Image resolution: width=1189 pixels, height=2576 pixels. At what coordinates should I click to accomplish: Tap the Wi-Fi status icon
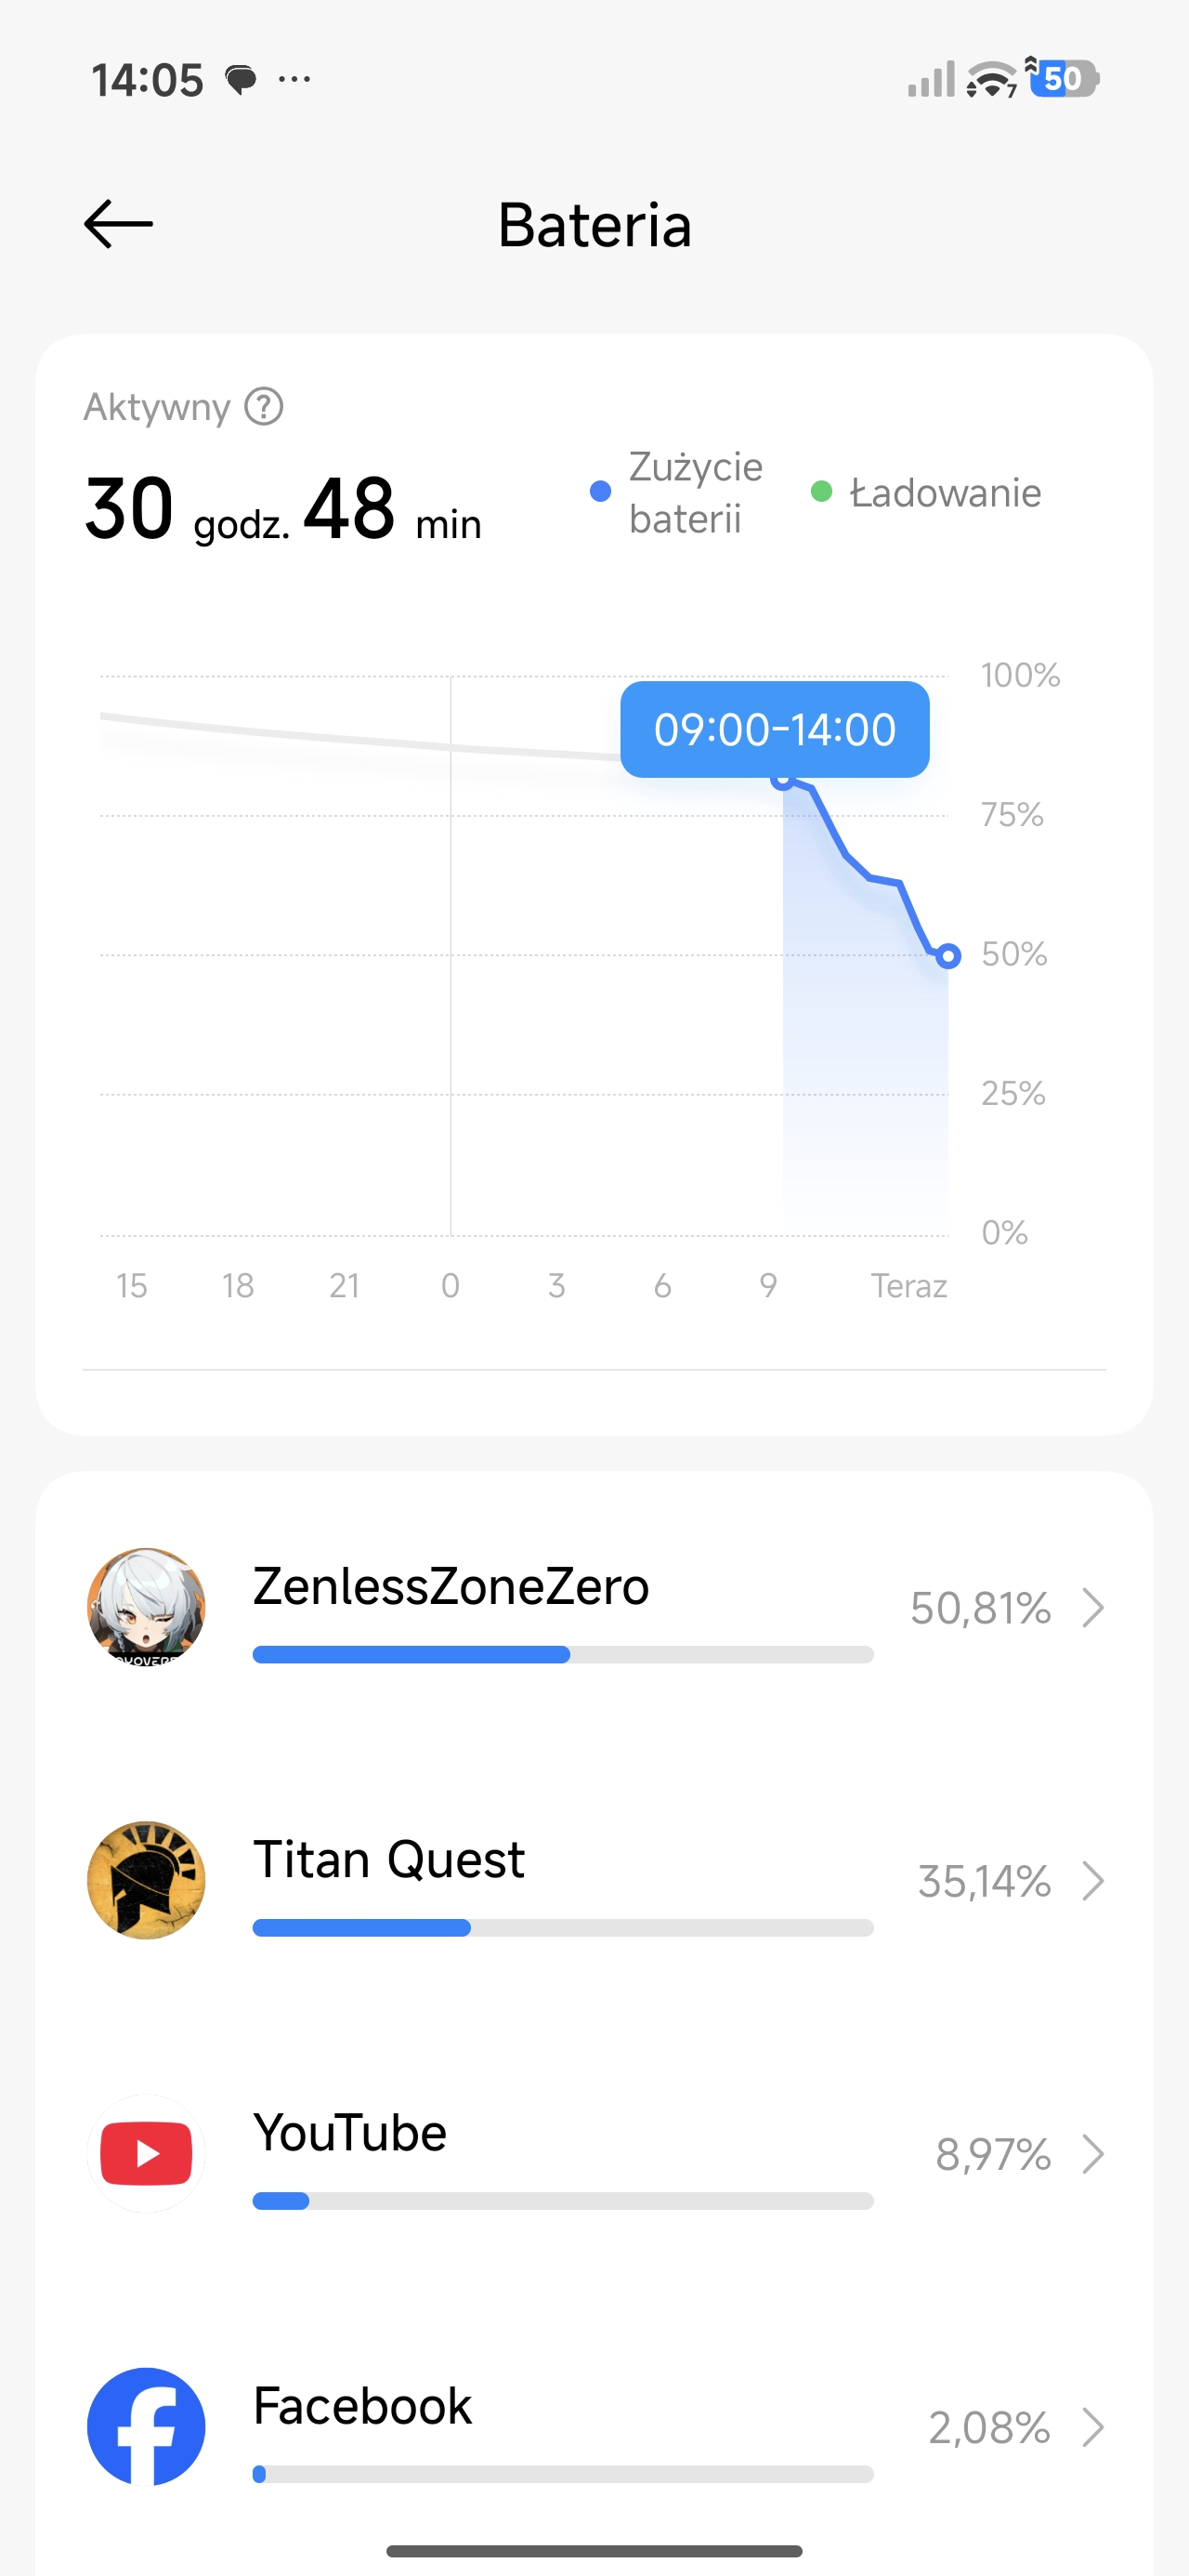[991, 79]
